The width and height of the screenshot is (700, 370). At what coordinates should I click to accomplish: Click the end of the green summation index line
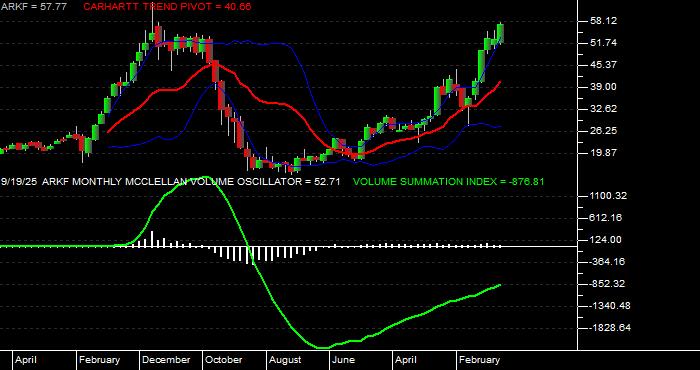pyautogui.click(x=500, y=285)
